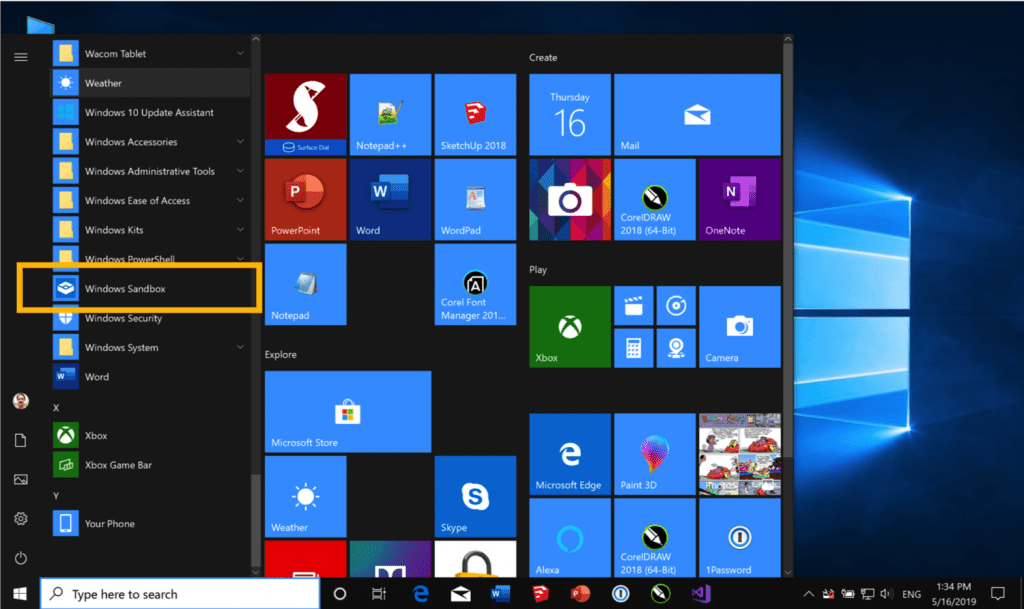Screen dimensions: 1024x609
Task: Open the comic strip Photos tile
Action: (x=740, y=454)
